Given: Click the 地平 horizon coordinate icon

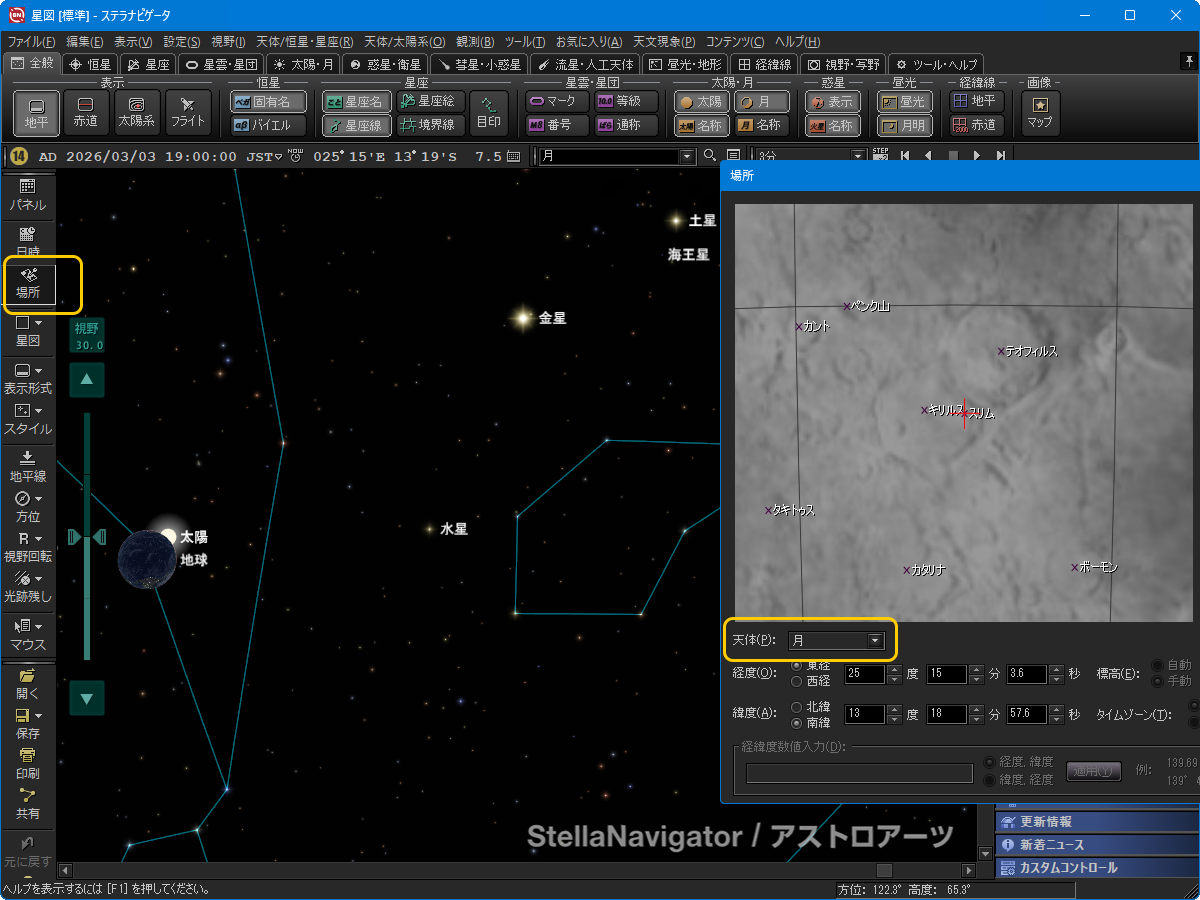Looking at the screenshot, I should [36, 112].
